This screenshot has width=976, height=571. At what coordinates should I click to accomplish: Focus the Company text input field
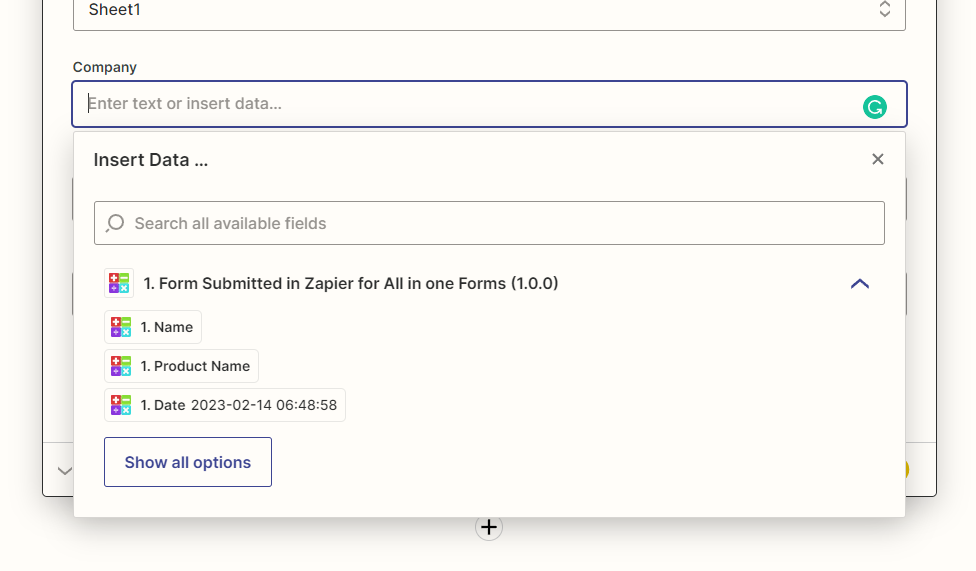coord(489,104)
